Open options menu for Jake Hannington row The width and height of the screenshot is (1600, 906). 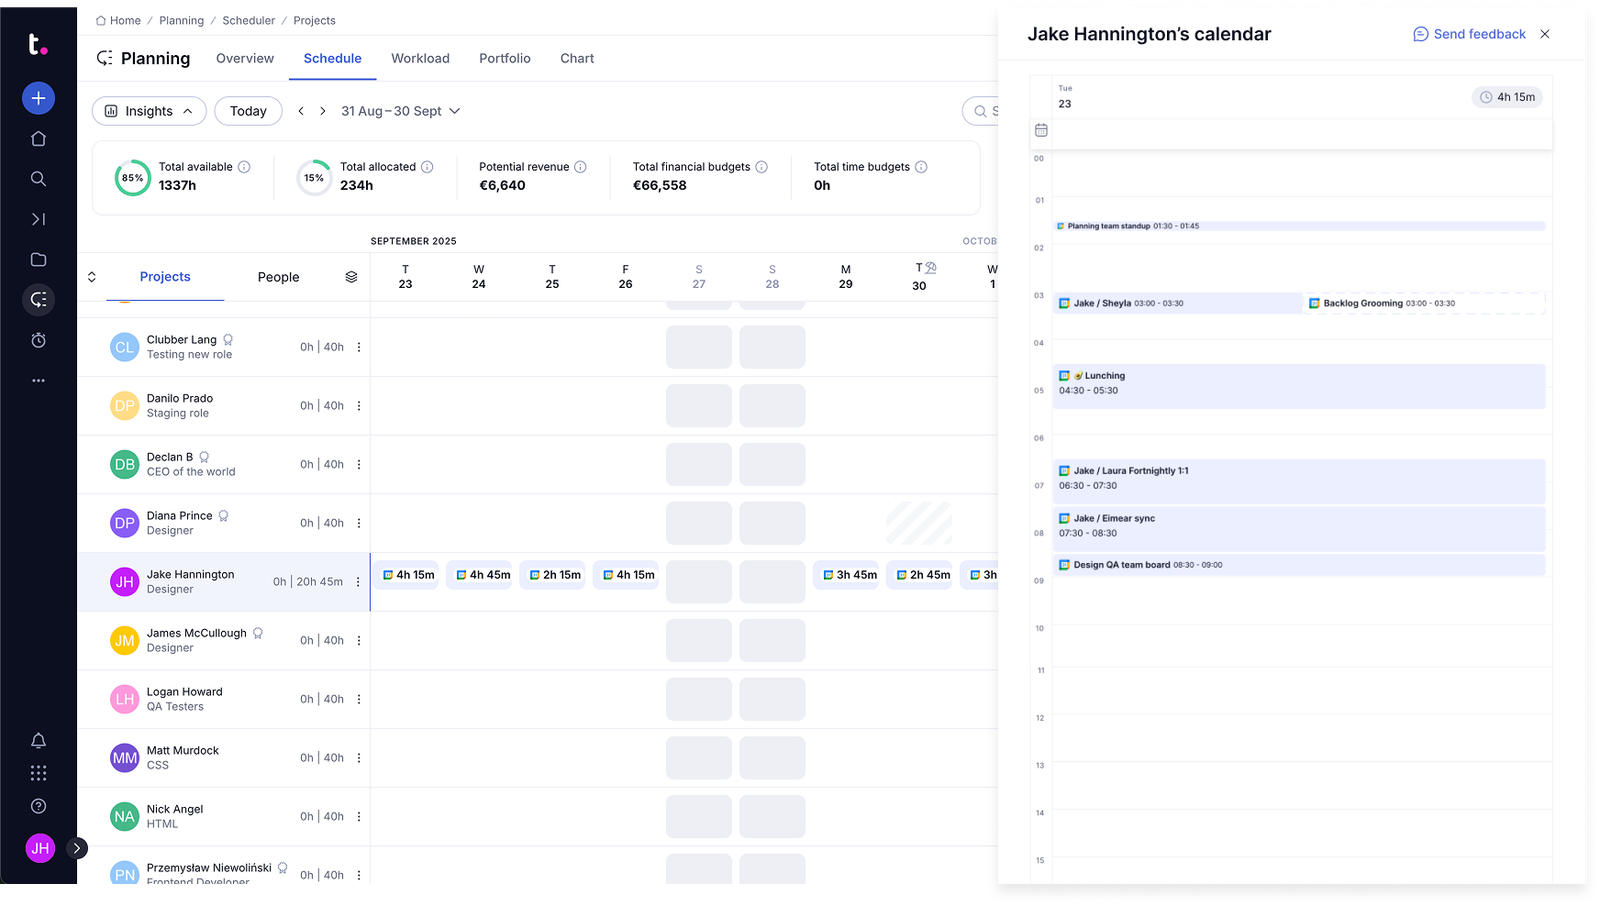click(358, 582)
